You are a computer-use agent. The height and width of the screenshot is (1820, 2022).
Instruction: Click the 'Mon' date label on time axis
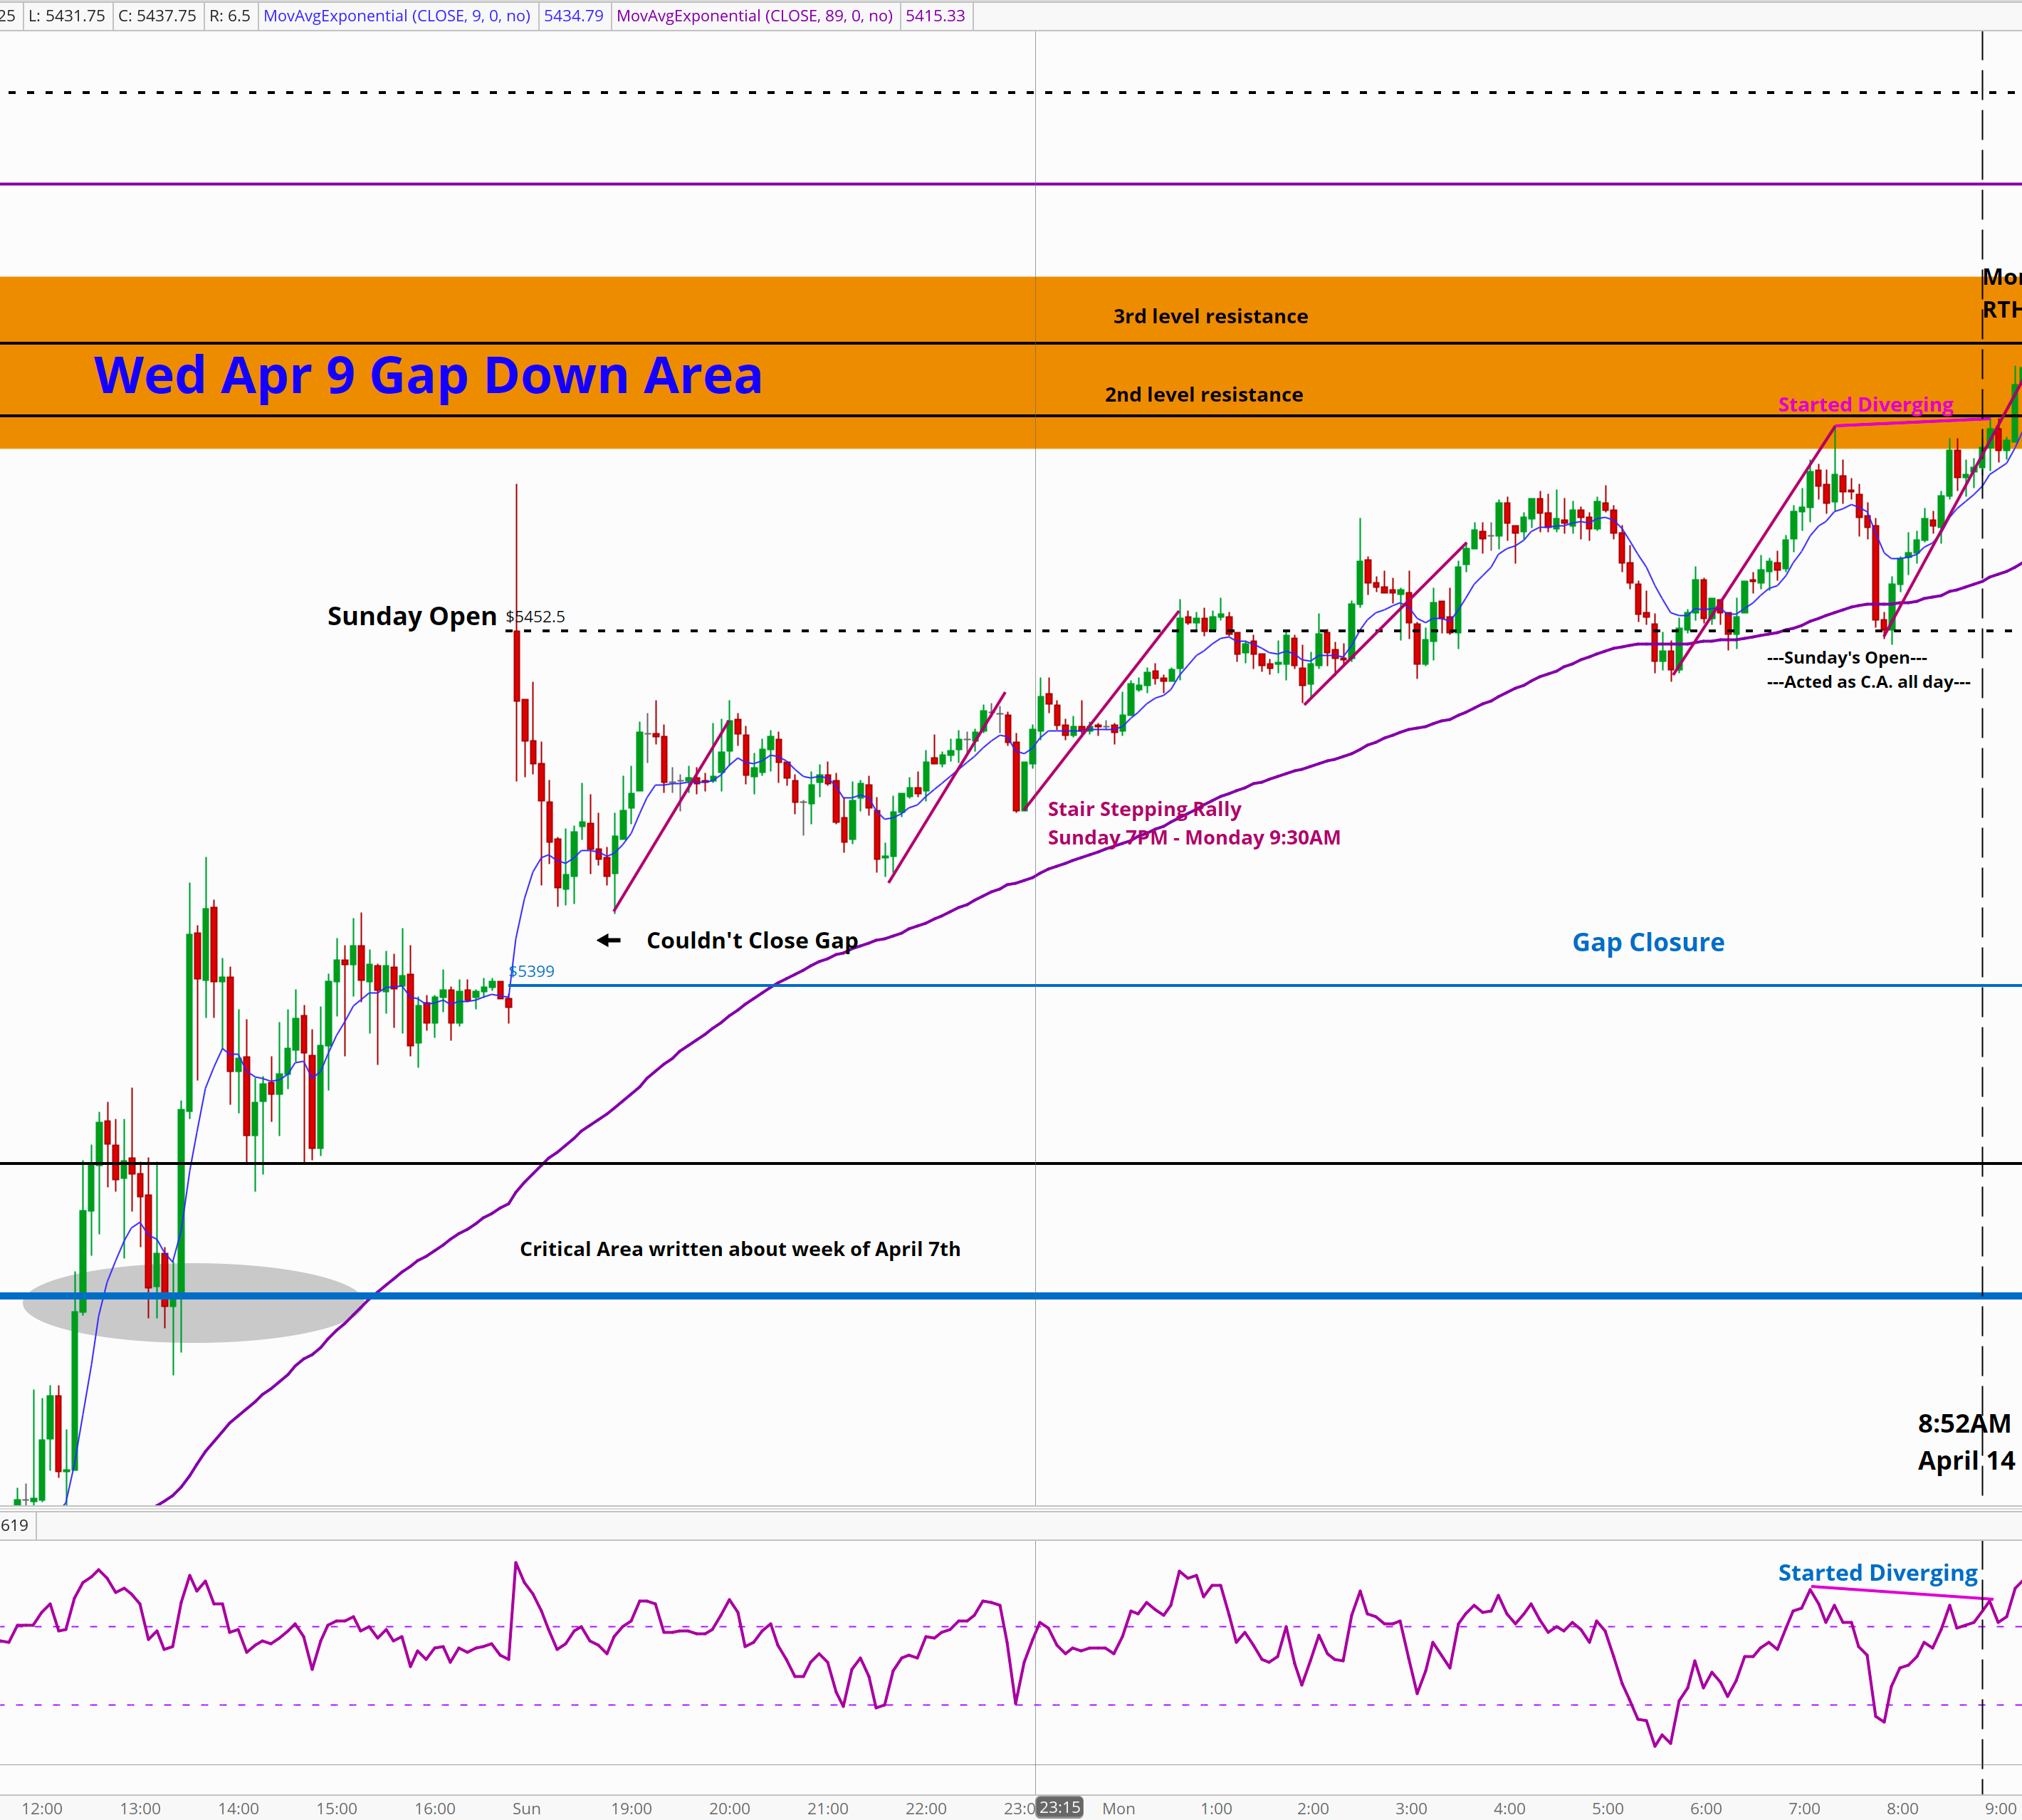tap(1118, 1808)
